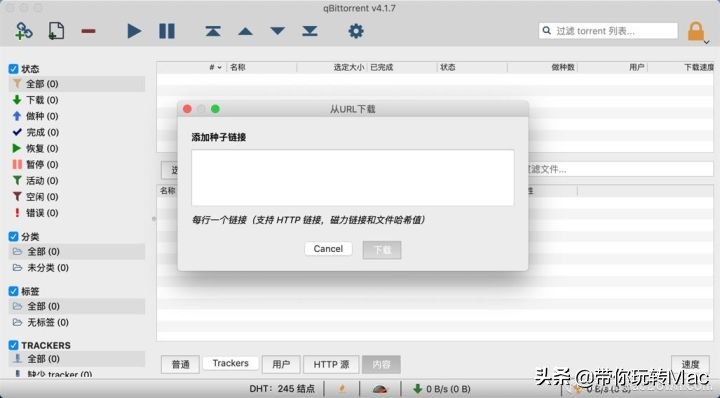Click the add torrent file toolbar icon
The image size is (720, 398).
[56, 31]
